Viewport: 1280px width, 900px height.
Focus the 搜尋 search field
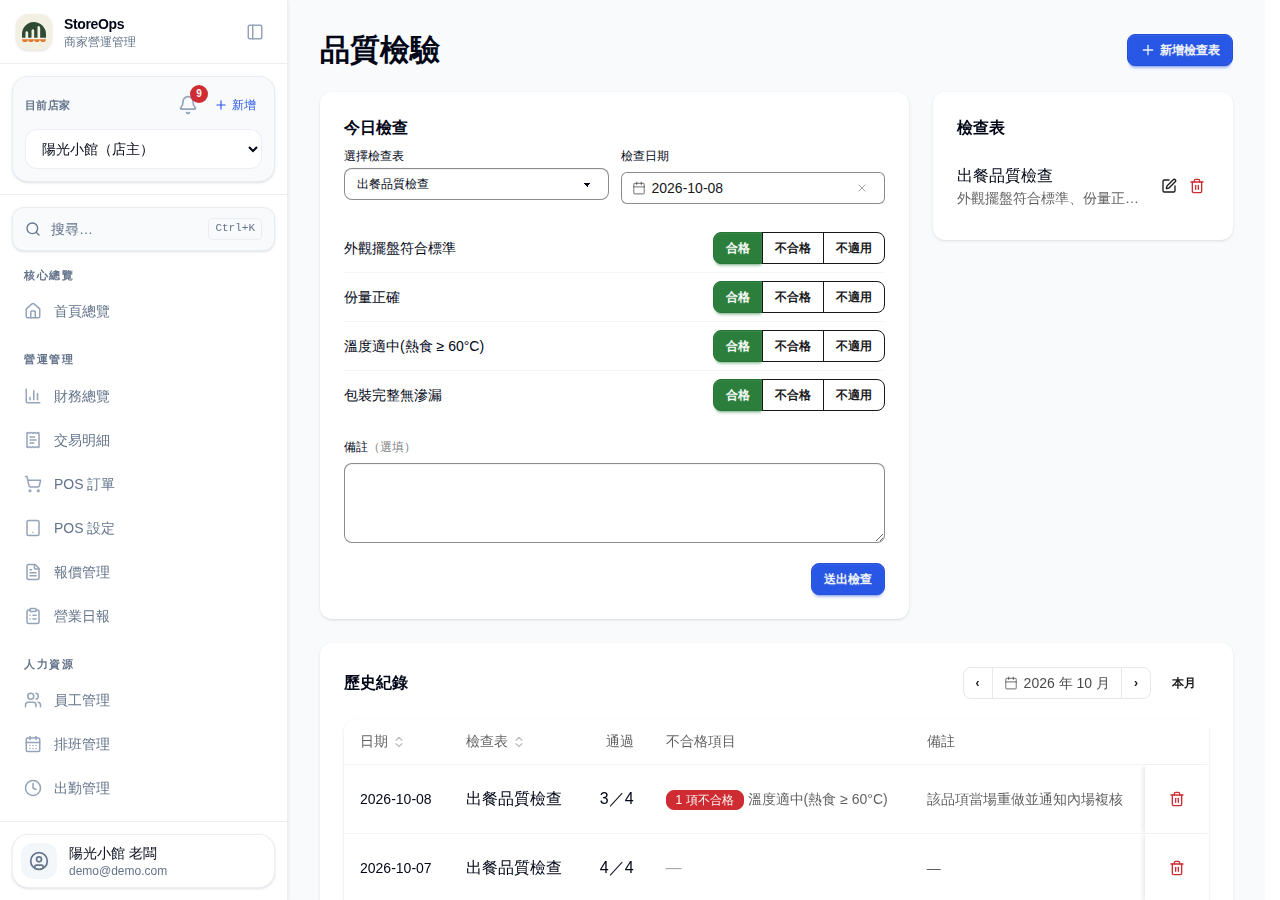pyautogui.click(x=143, y=229)
